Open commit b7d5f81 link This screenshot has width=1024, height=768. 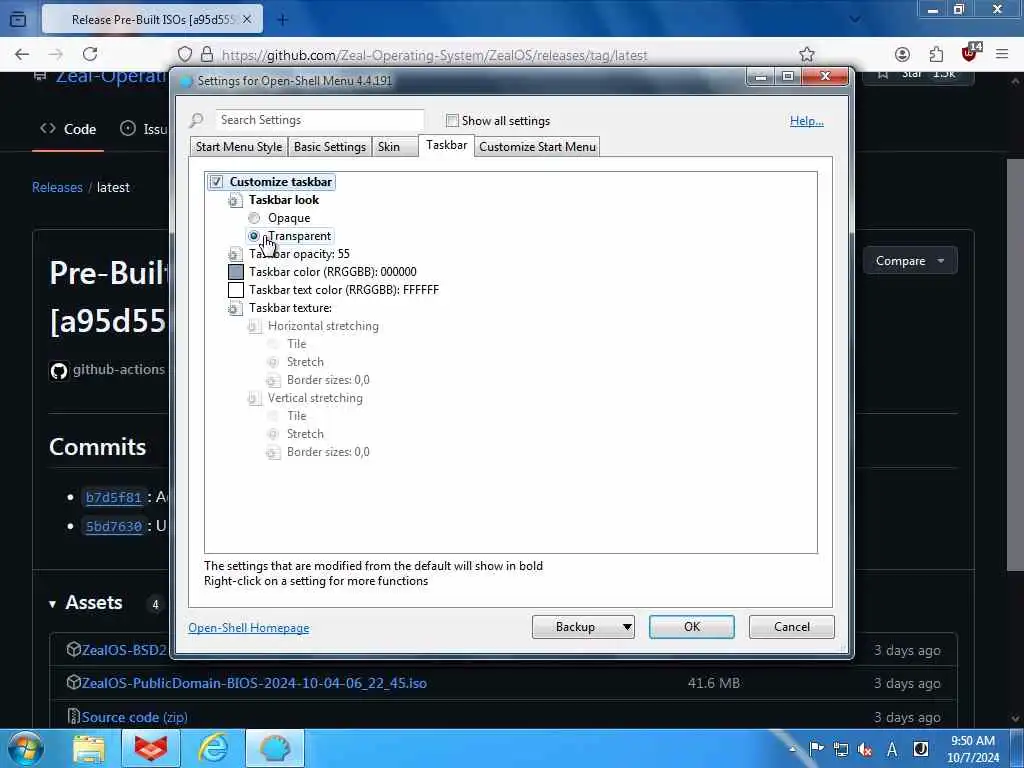(114, 498)
